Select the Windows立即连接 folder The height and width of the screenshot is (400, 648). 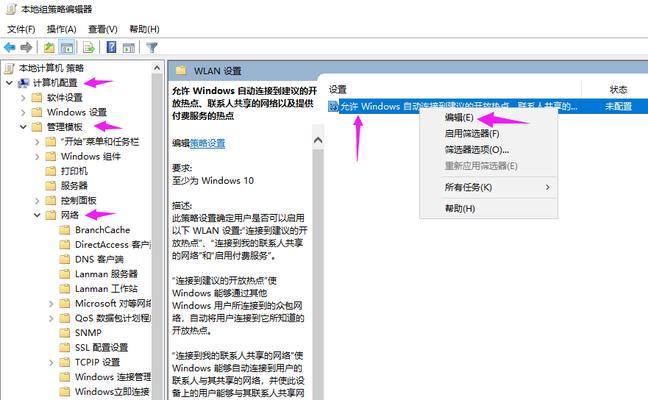pyautogui.click(x=112, y=391)
